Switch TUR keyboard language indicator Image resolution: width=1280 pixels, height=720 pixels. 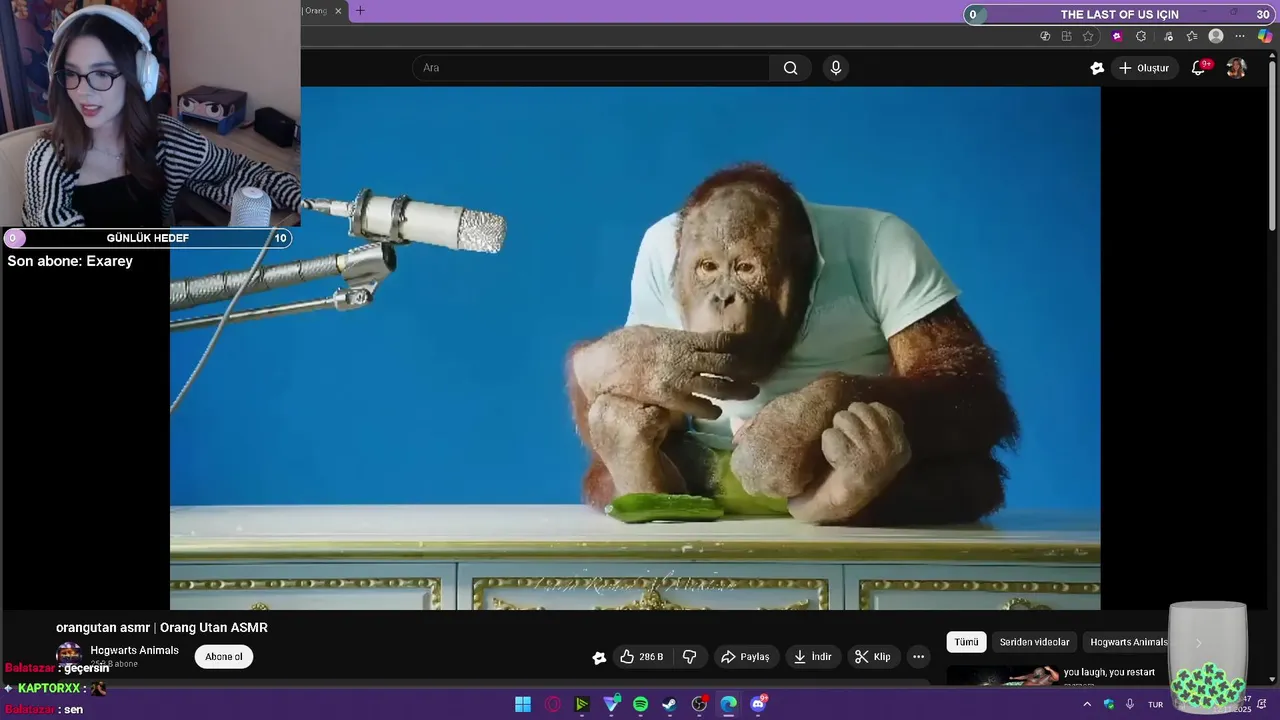point(1155,704)
